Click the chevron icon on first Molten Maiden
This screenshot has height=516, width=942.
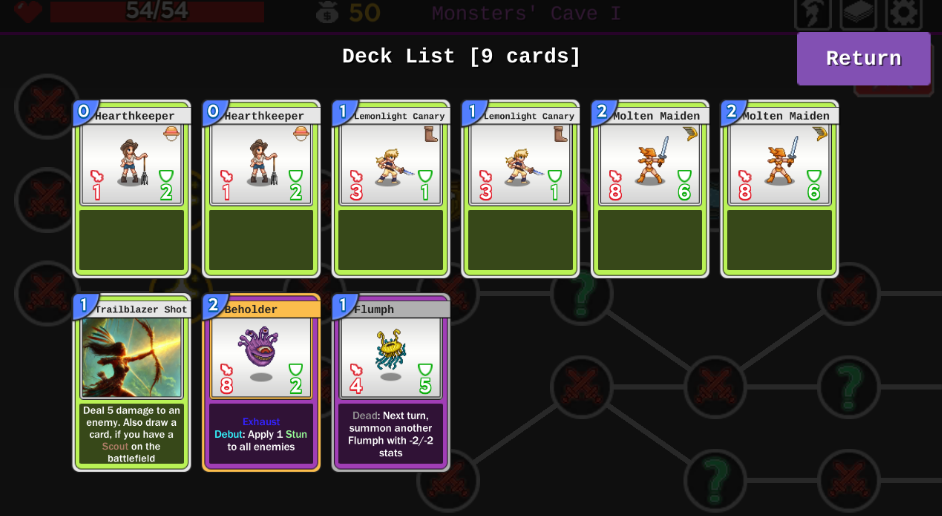point(690,133)
